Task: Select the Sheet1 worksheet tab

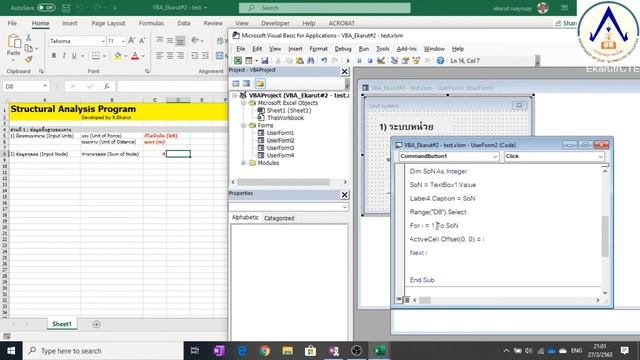Action: click(x=62, y=324)
